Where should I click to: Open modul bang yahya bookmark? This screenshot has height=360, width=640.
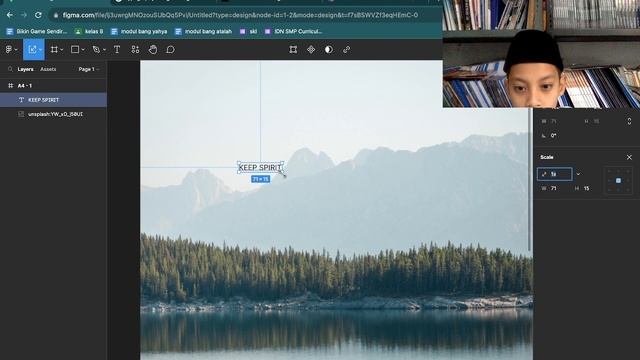click(x=139, y=31)
